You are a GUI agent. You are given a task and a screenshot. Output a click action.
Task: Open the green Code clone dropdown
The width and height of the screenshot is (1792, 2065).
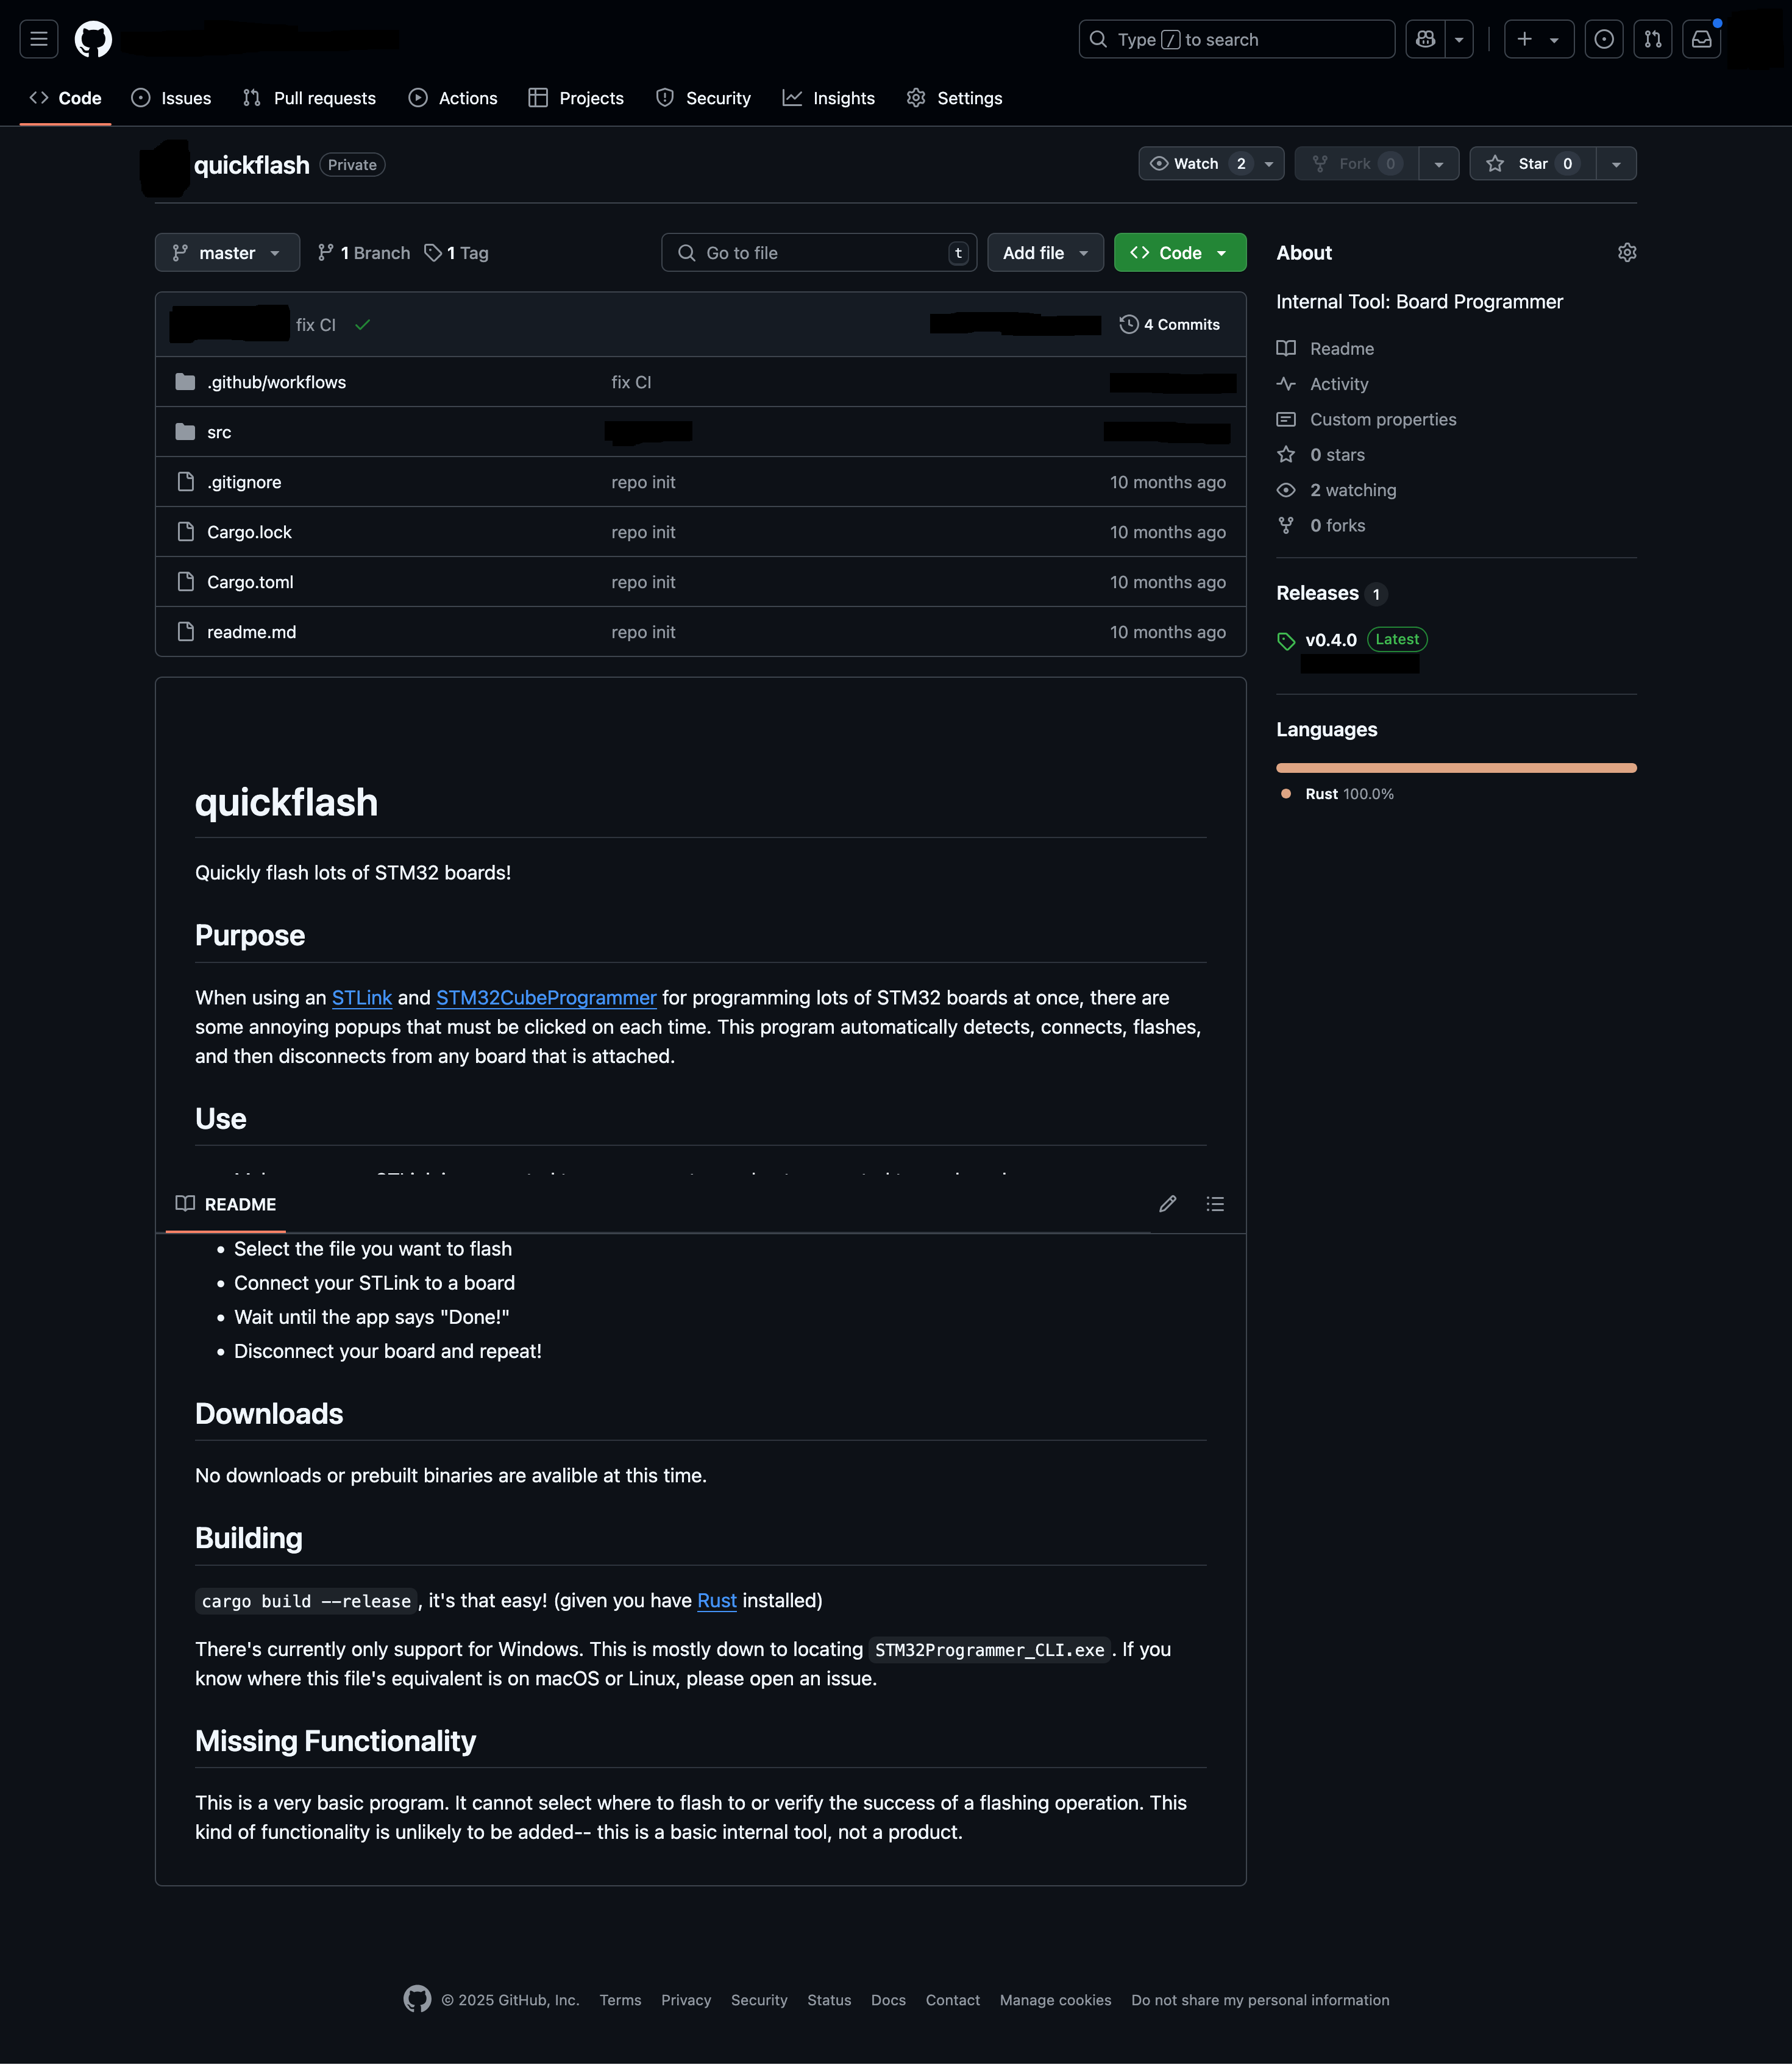(1180, 253)
